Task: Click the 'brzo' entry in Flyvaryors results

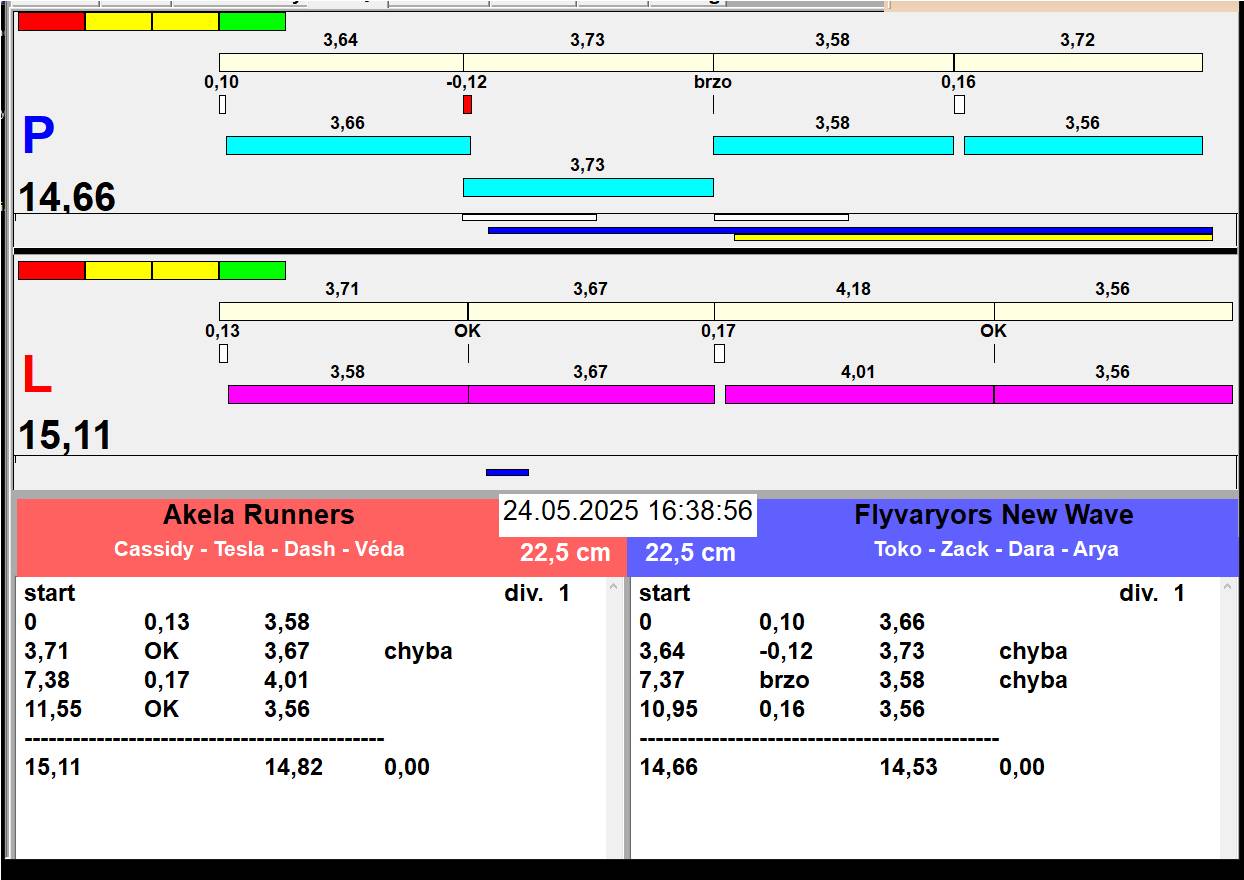Action: click(784, 680)
